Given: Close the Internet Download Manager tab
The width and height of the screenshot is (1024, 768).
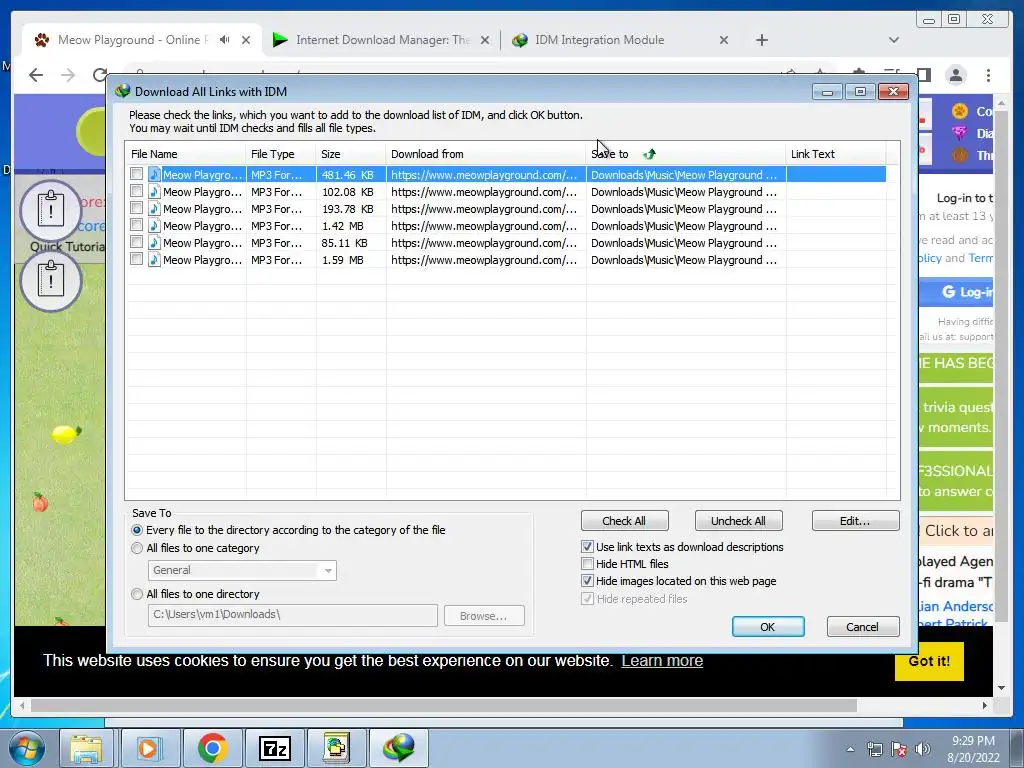Looking at the screenshot, I should point(485,40).
